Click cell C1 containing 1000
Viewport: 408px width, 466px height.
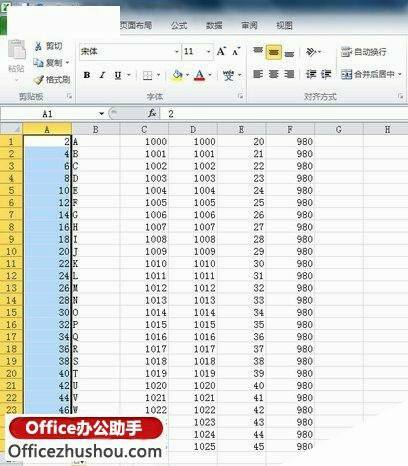pyautogui.click(x=144, y=141)
